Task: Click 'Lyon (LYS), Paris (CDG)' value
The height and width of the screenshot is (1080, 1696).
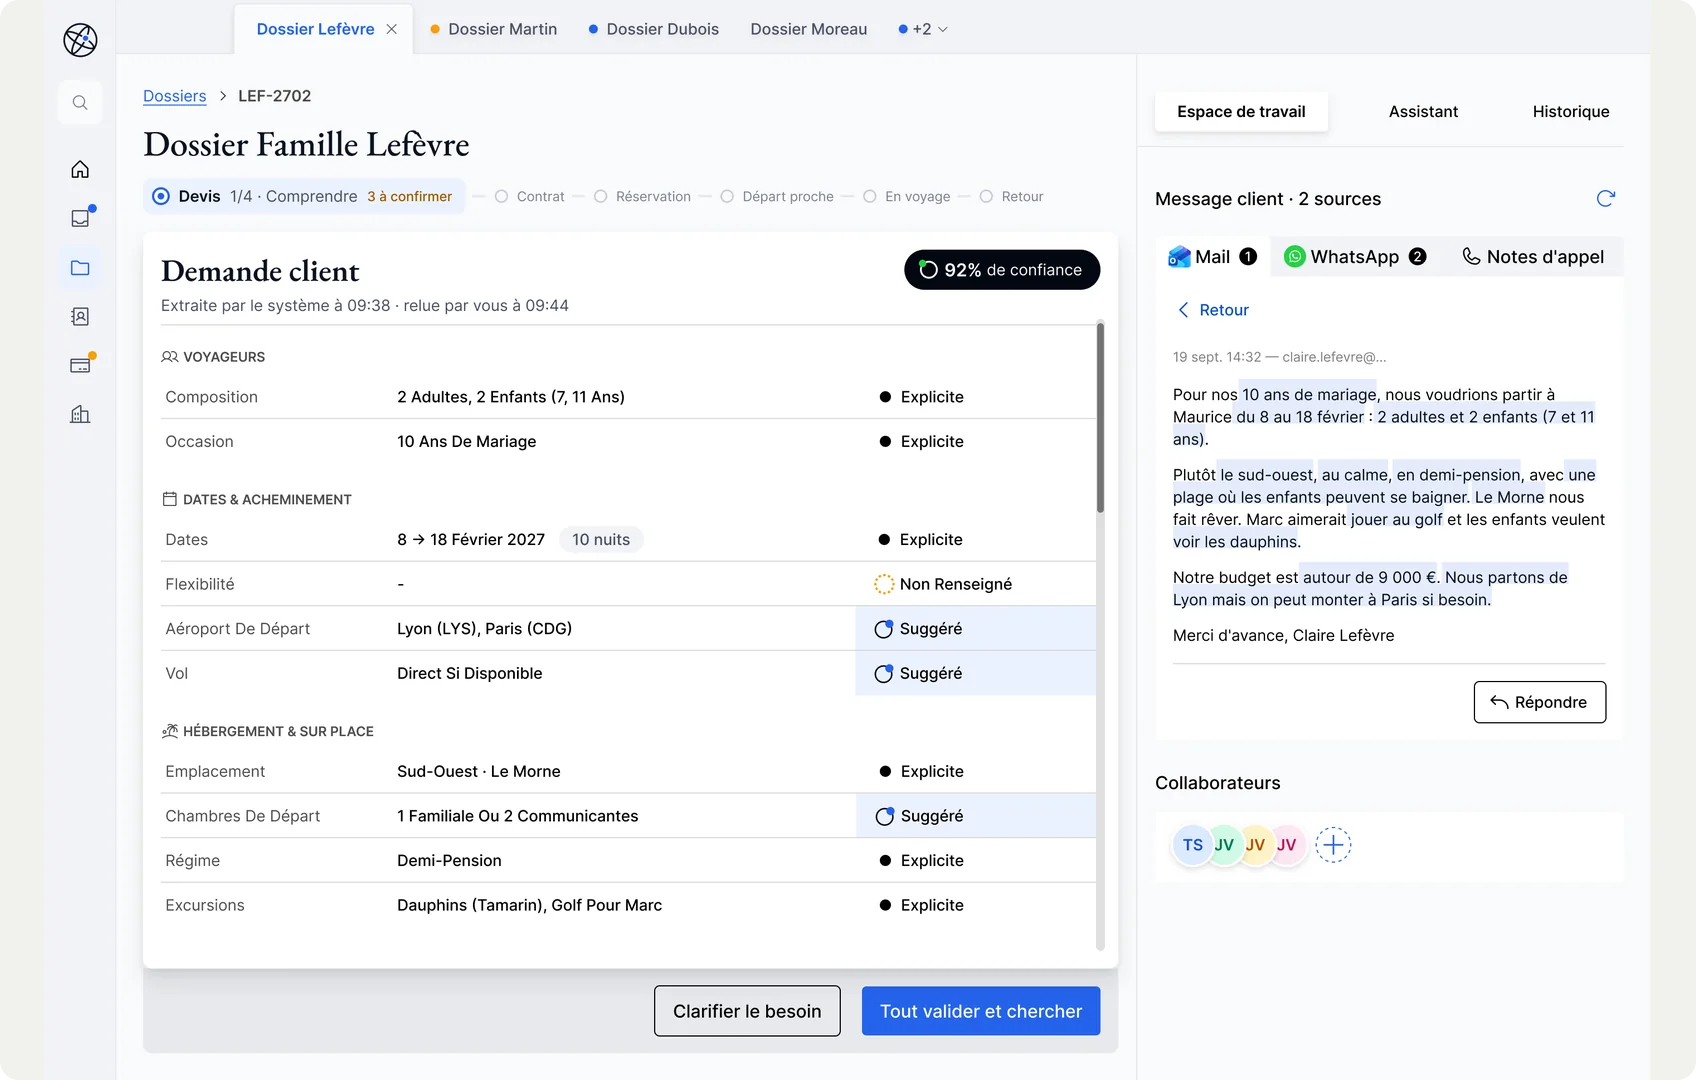Action: pyautogui.click(x=485, y=629)
